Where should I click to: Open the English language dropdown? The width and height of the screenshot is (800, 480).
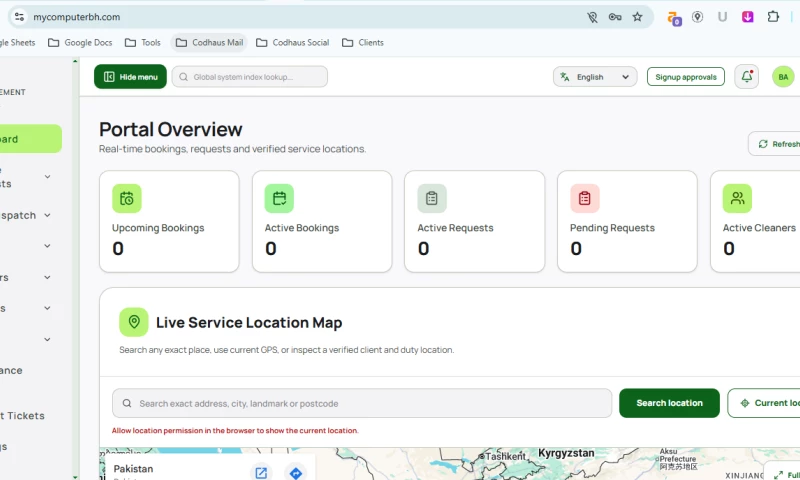pos(595,77)
